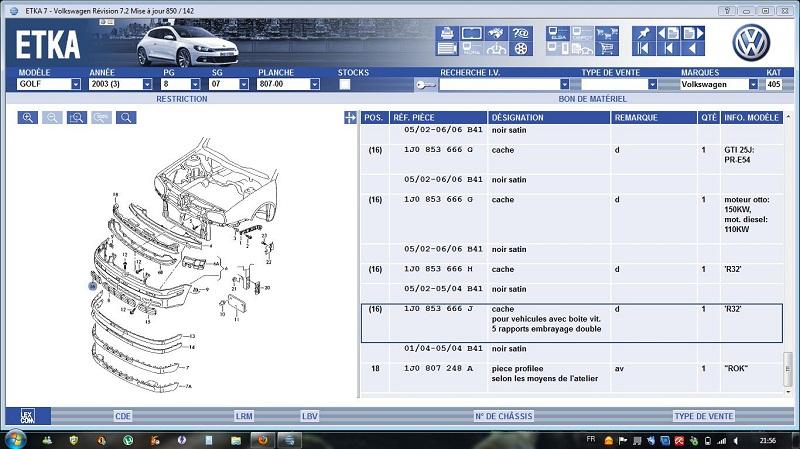The width and height of the screenshot is (800, 449).
Task: Click the key icon beside Recherche I.V.
Action: [x=426, y=85]
